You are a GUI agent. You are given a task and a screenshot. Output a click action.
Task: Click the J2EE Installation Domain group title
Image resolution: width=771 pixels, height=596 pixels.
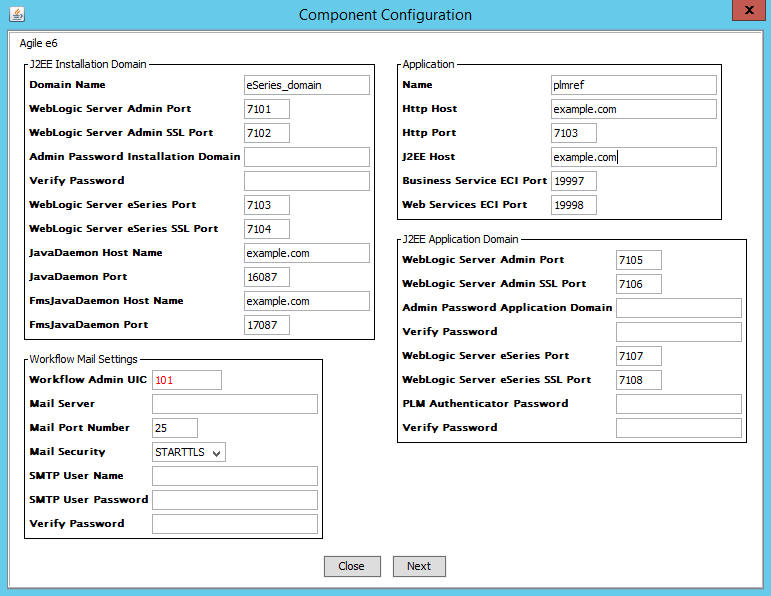coord(88,64)
